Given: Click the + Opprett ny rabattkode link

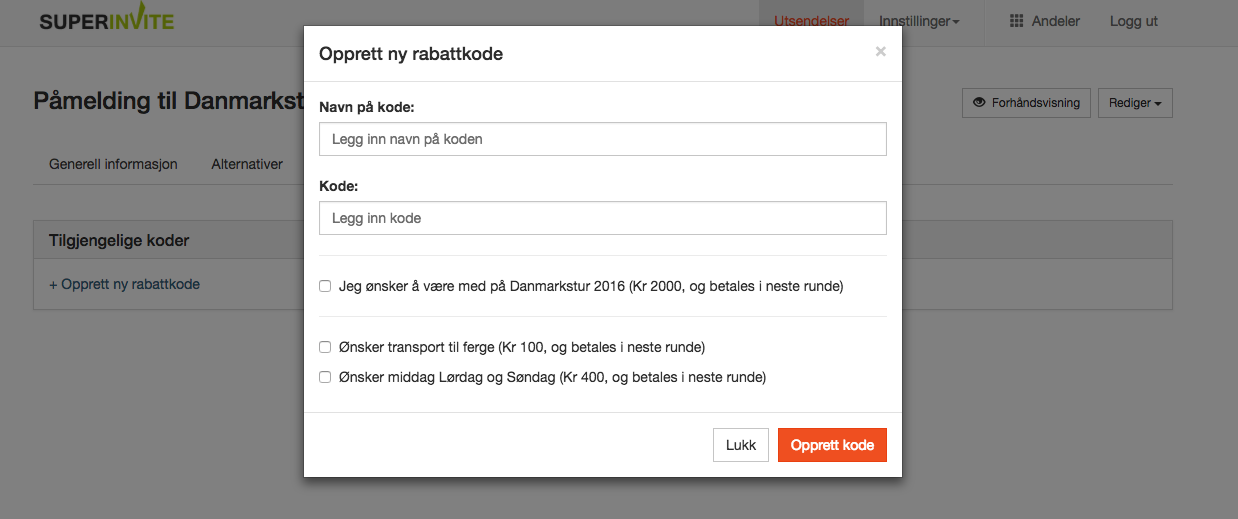Looking at the screenshot, I should [x=125, y=284].
